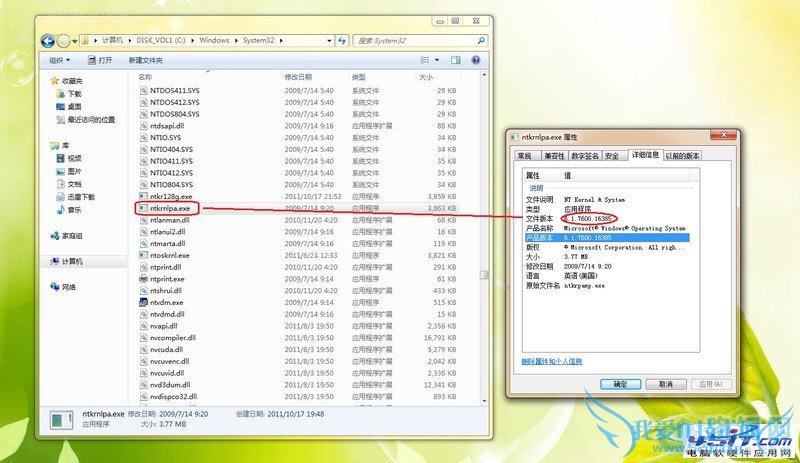
Task: Select file ntoskrnl.exe in list
Action: click(169, 255)
